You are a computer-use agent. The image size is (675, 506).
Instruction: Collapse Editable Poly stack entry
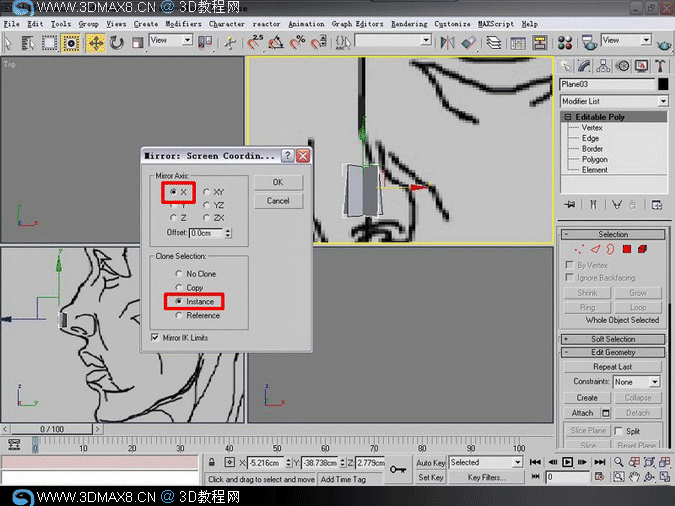[x=568, y=117]
